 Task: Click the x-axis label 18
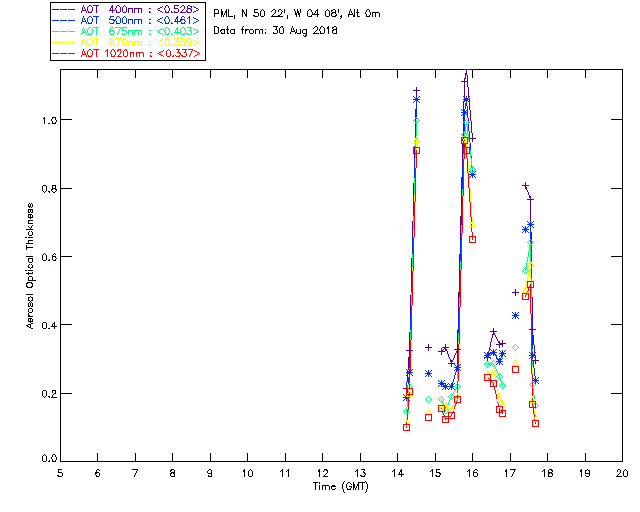coord(547,473)
